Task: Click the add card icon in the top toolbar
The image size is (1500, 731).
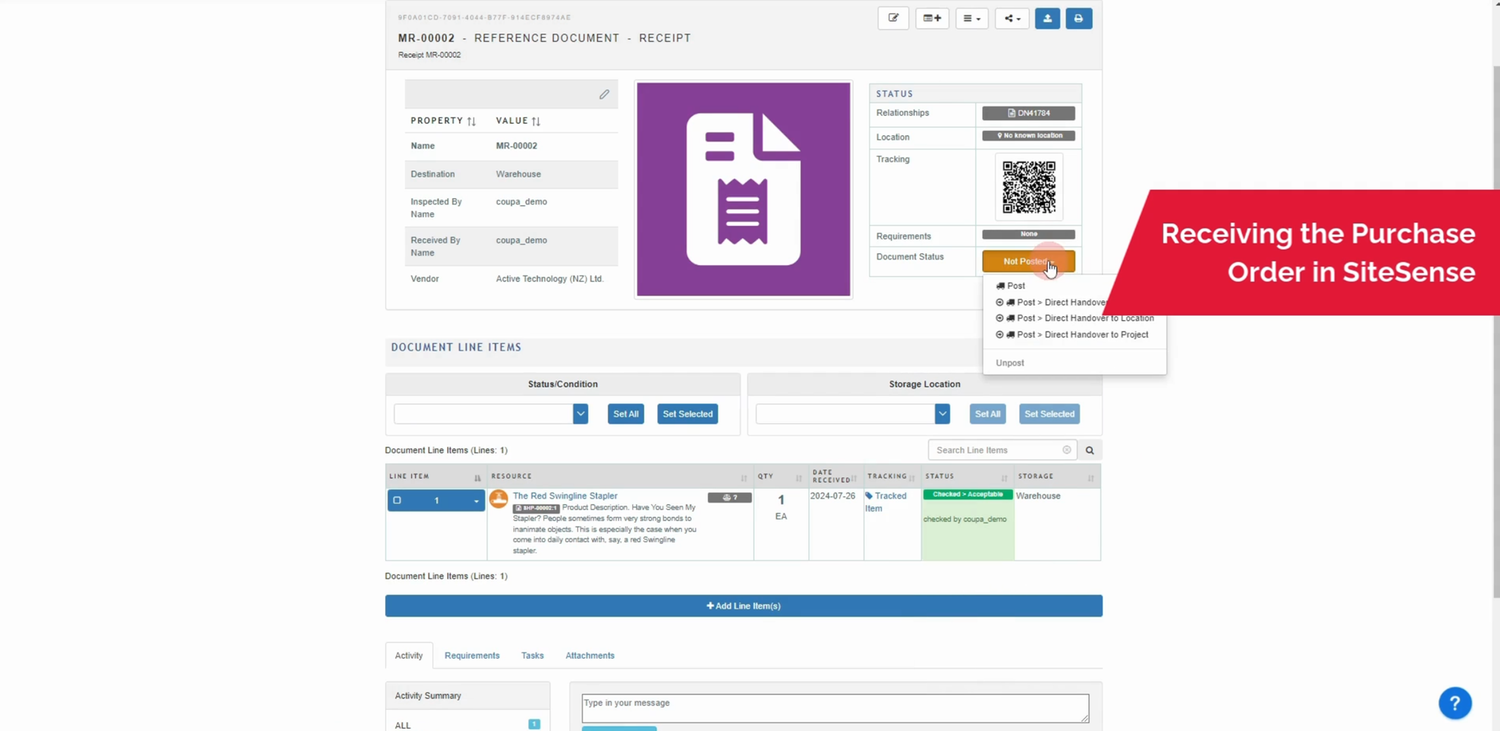Action: pos(931,18)
